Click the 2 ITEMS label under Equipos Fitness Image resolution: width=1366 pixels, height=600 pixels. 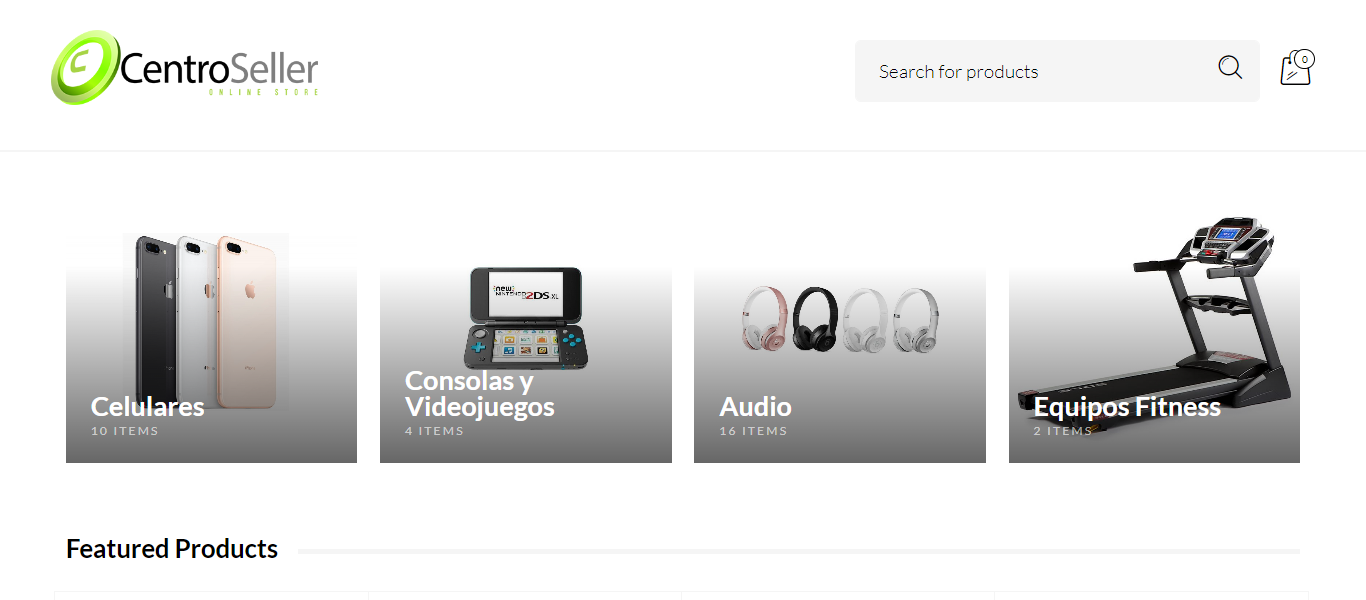coord(1062,431)
